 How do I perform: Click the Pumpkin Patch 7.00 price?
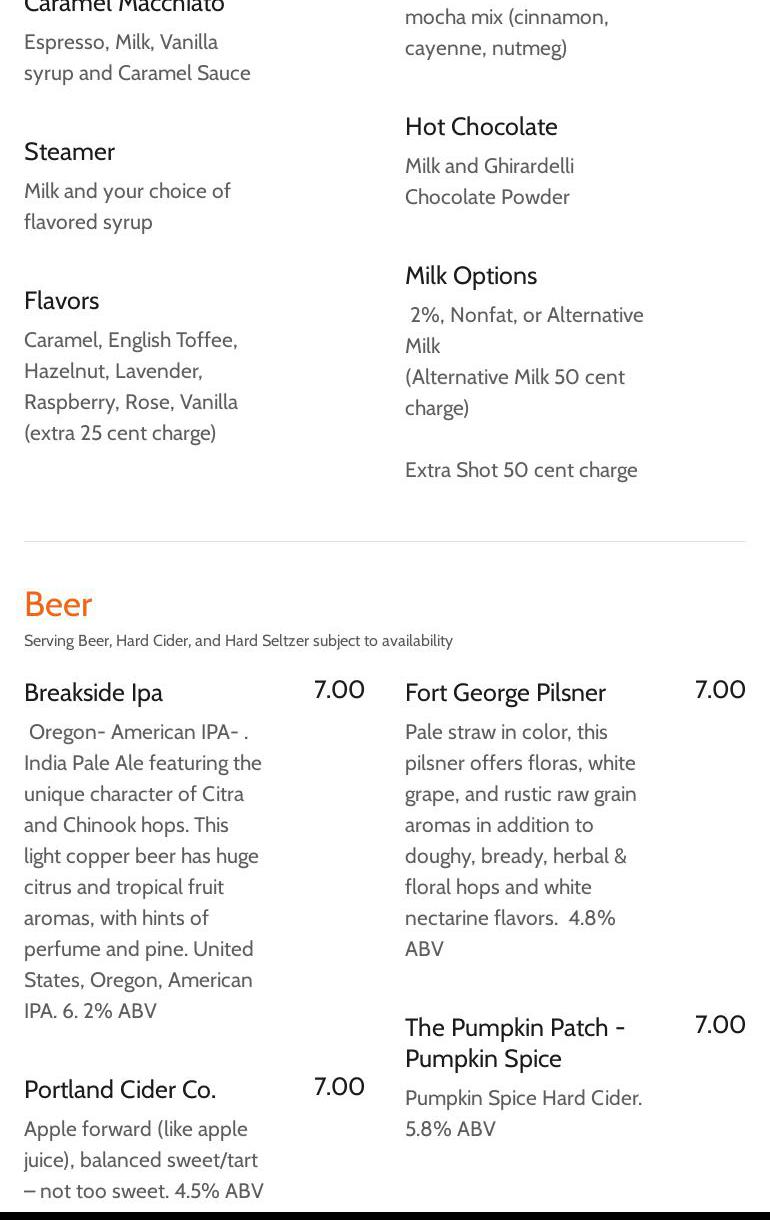tap(720, 1025)
